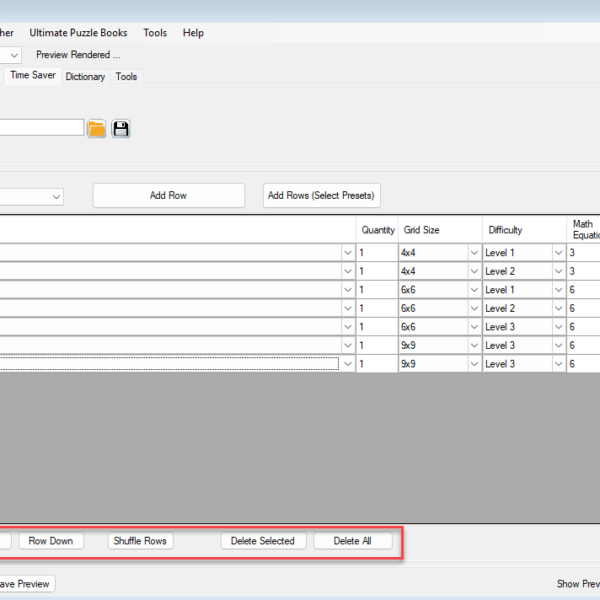Click the Quantity field in first row
Screen dimensions: 600x600
pyautogui.click(x=376, y=253)
